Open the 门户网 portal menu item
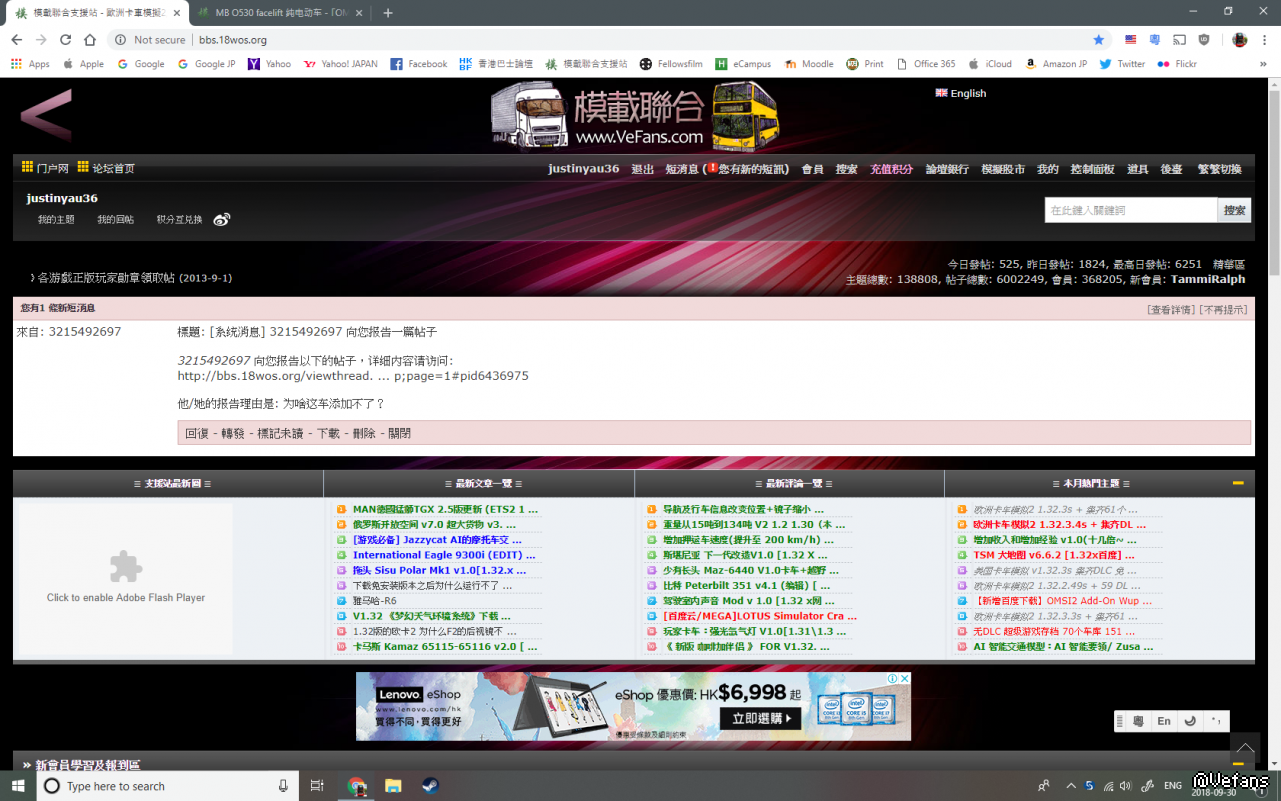 [x=45, y=169]
